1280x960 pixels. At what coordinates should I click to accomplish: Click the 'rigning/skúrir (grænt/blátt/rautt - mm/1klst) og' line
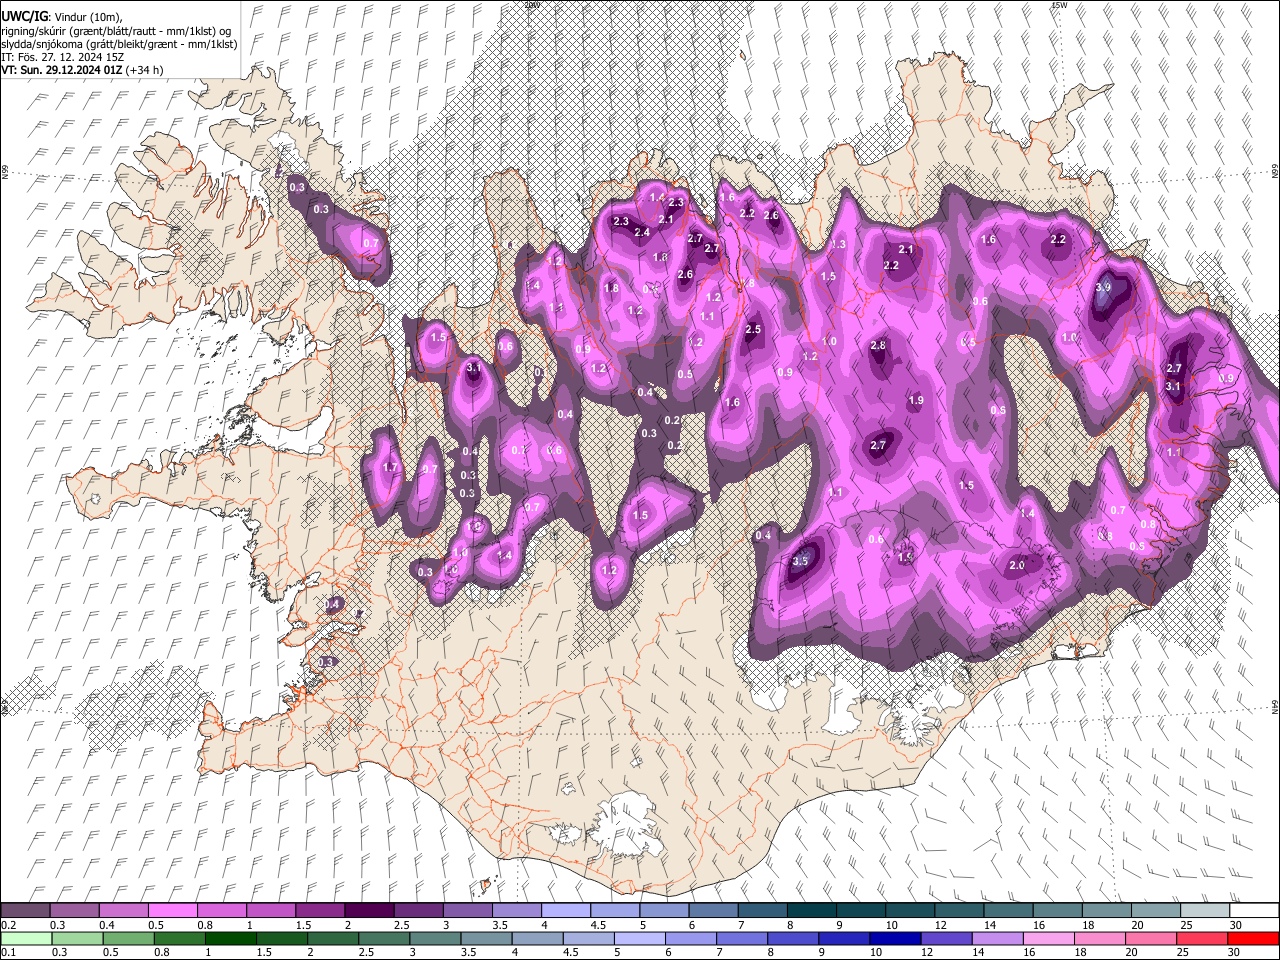pos(116,30)
